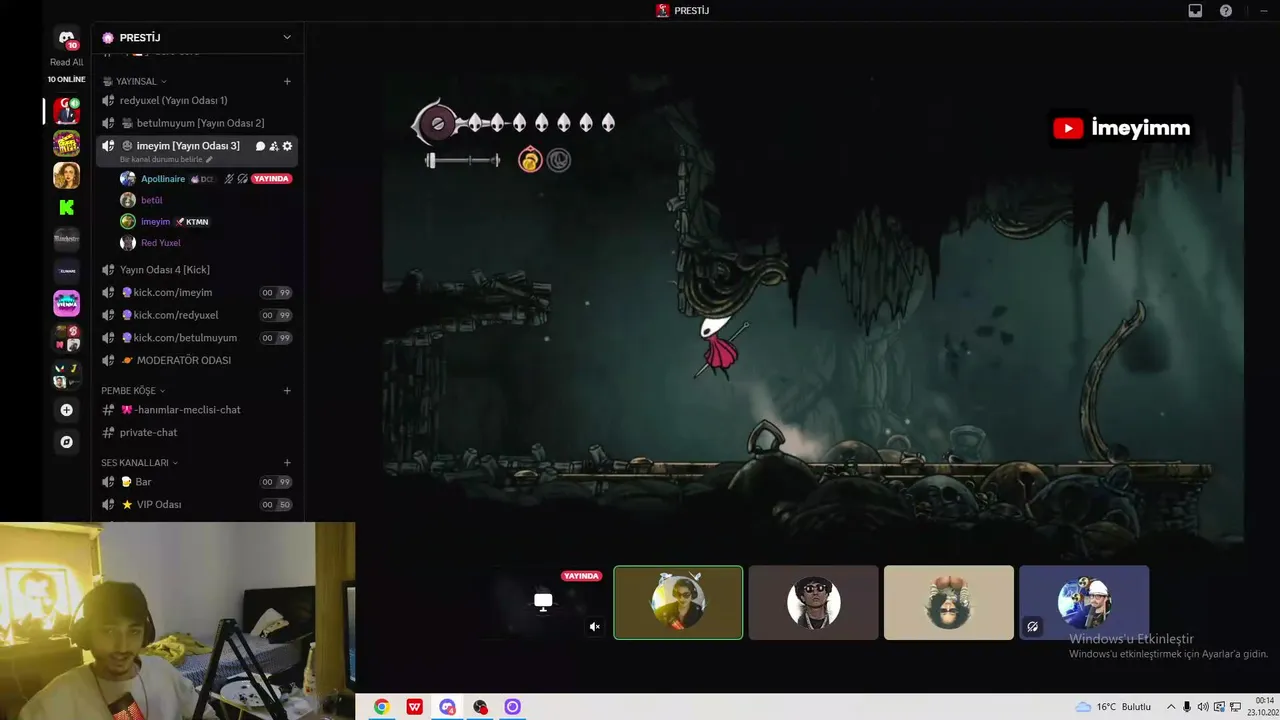
Task: Open Discord from the taskbar
Action: (x=447, y=707)
